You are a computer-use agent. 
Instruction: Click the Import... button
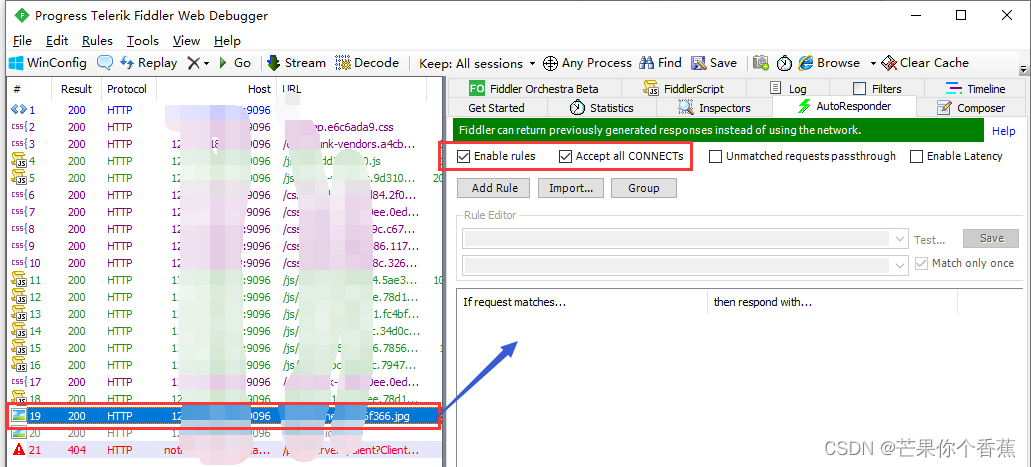[x=571, y=188]
